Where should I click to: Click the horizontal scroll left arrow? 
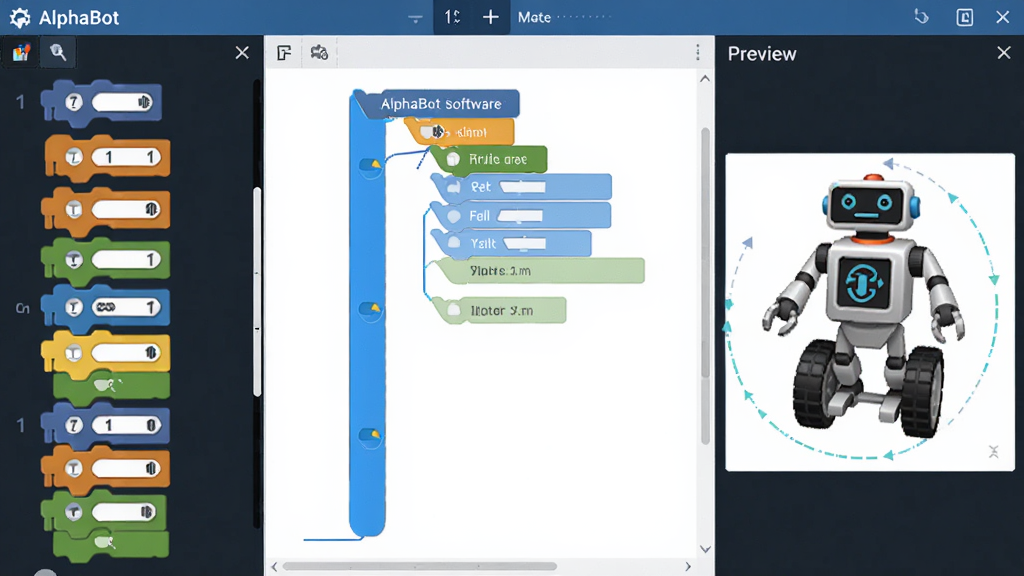274,566
